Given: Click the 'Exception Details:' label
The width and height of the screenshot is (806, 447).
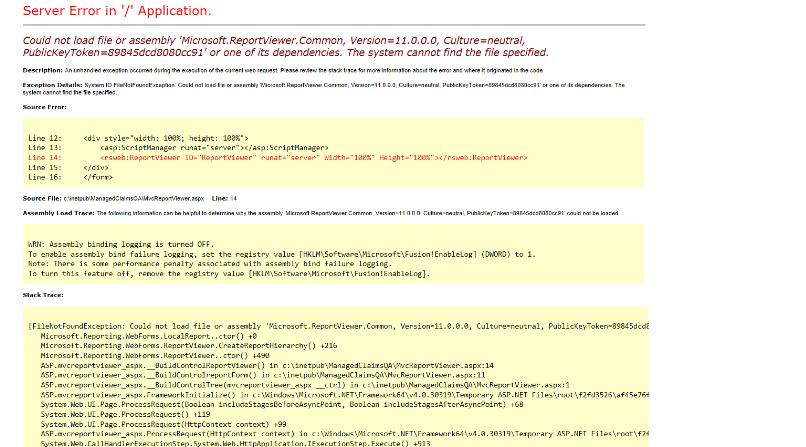Looking at the screenshot, I should 52,85.
